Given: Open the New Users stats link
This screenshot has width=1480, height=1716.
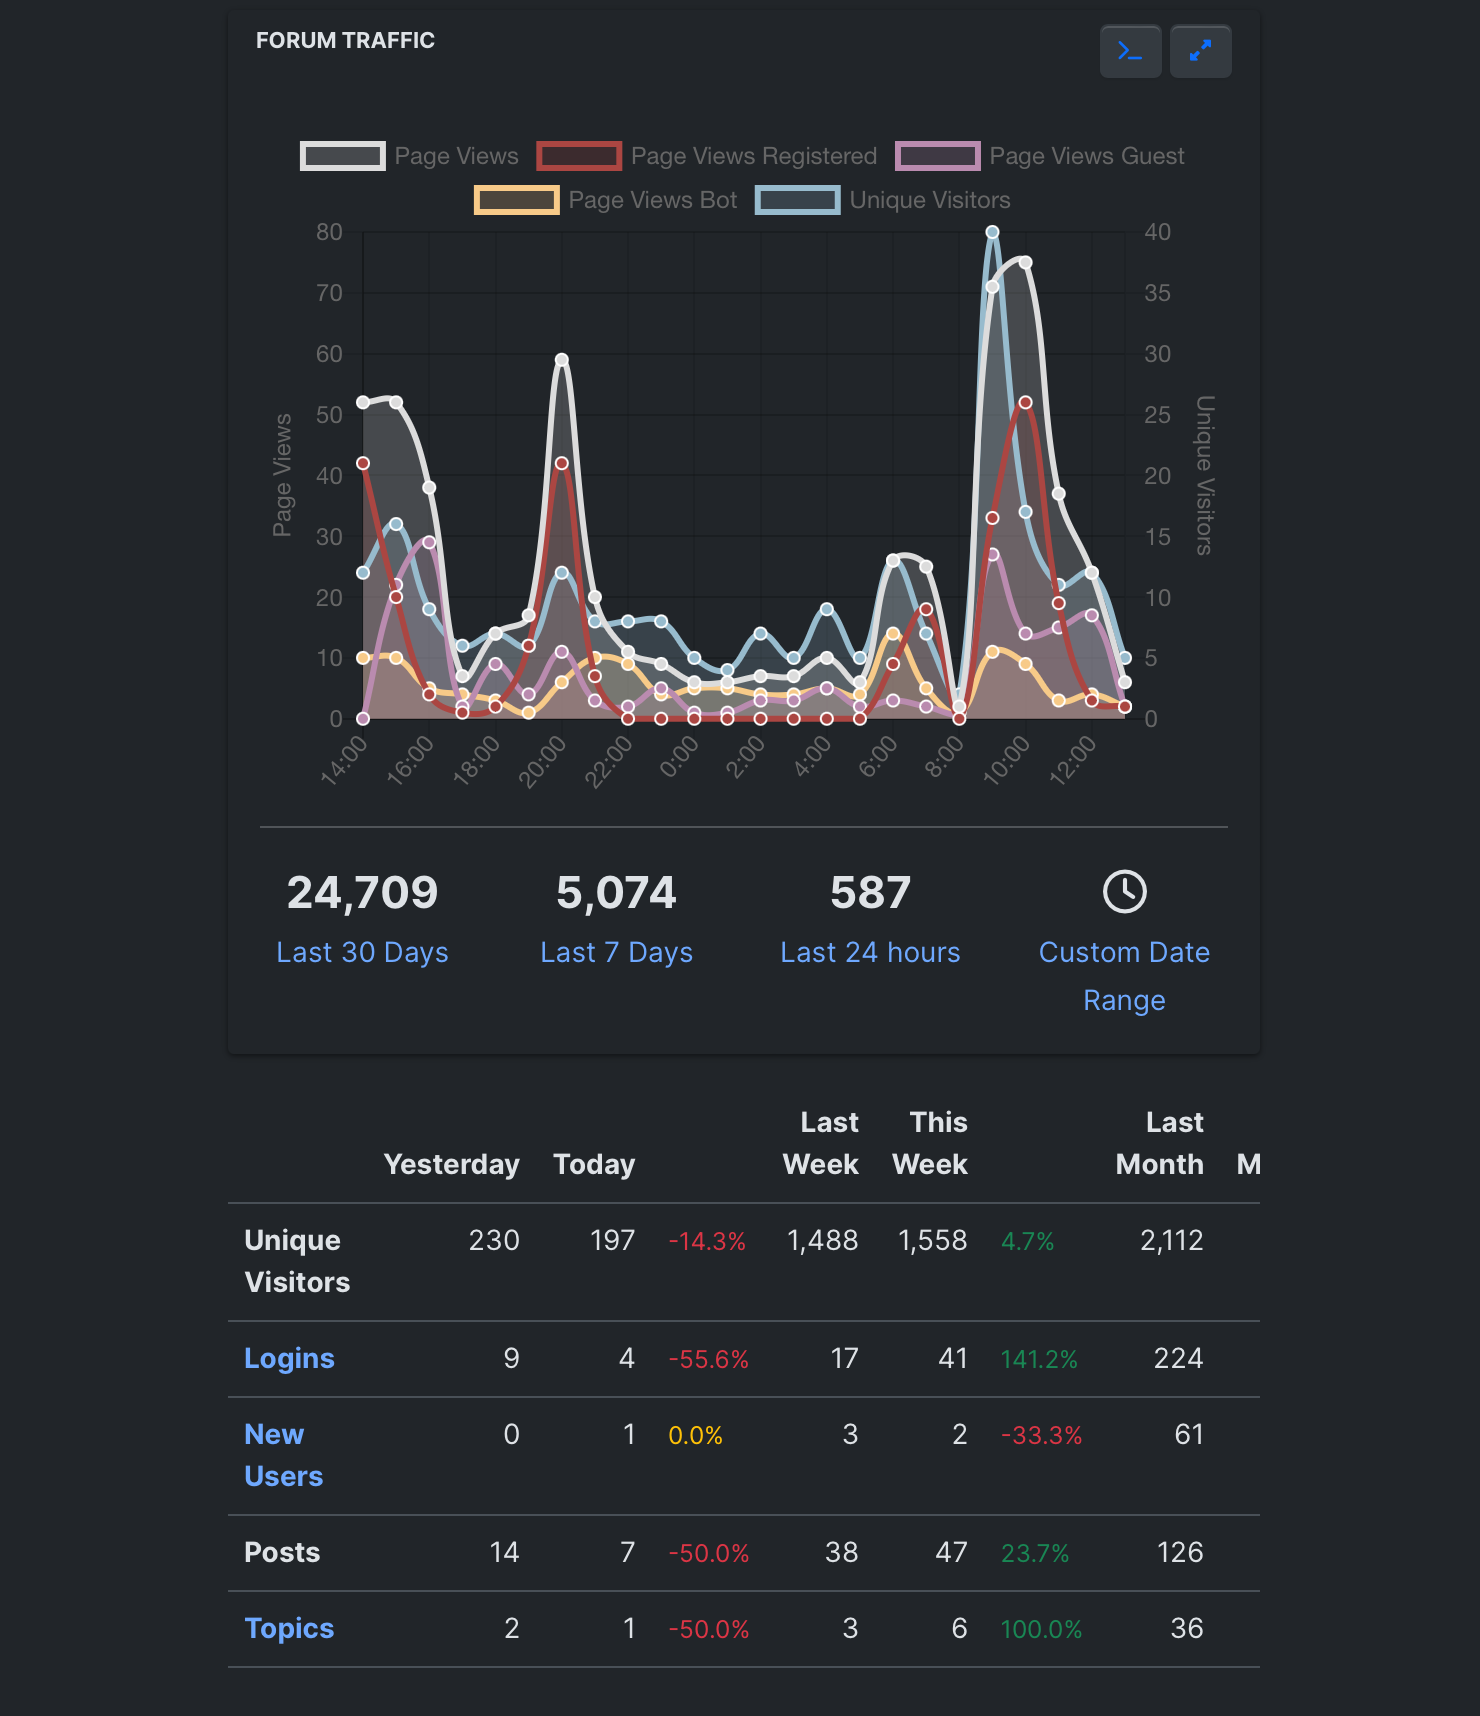Looking at the screenshot, I should 283,1455.
